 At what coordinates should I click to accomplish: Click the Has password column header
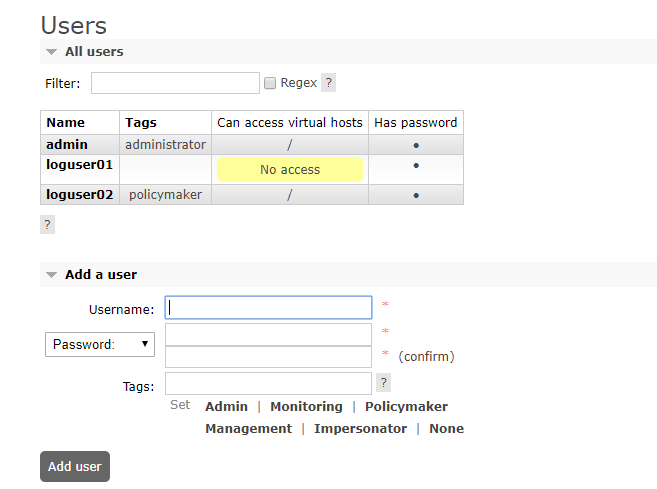click(416, 122)
